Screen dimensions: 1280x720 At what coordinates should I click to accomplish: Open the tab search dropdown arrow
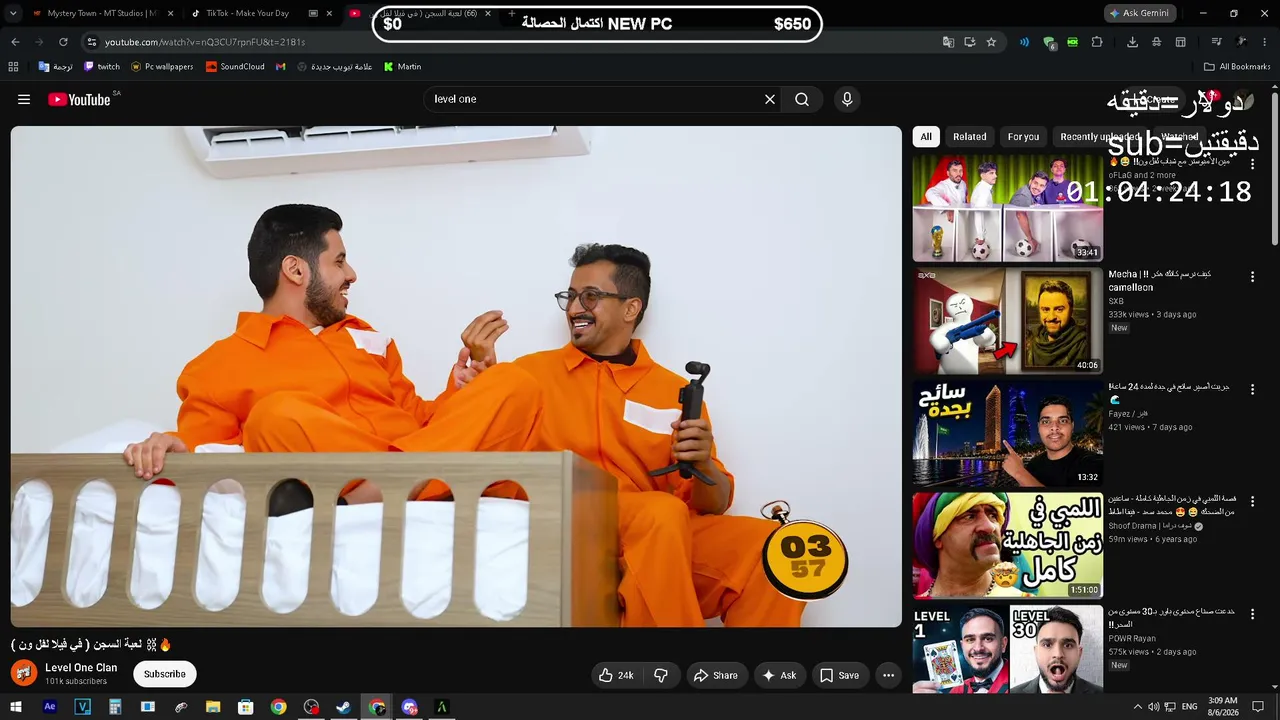pyautogui.click(x=13, y=14)
